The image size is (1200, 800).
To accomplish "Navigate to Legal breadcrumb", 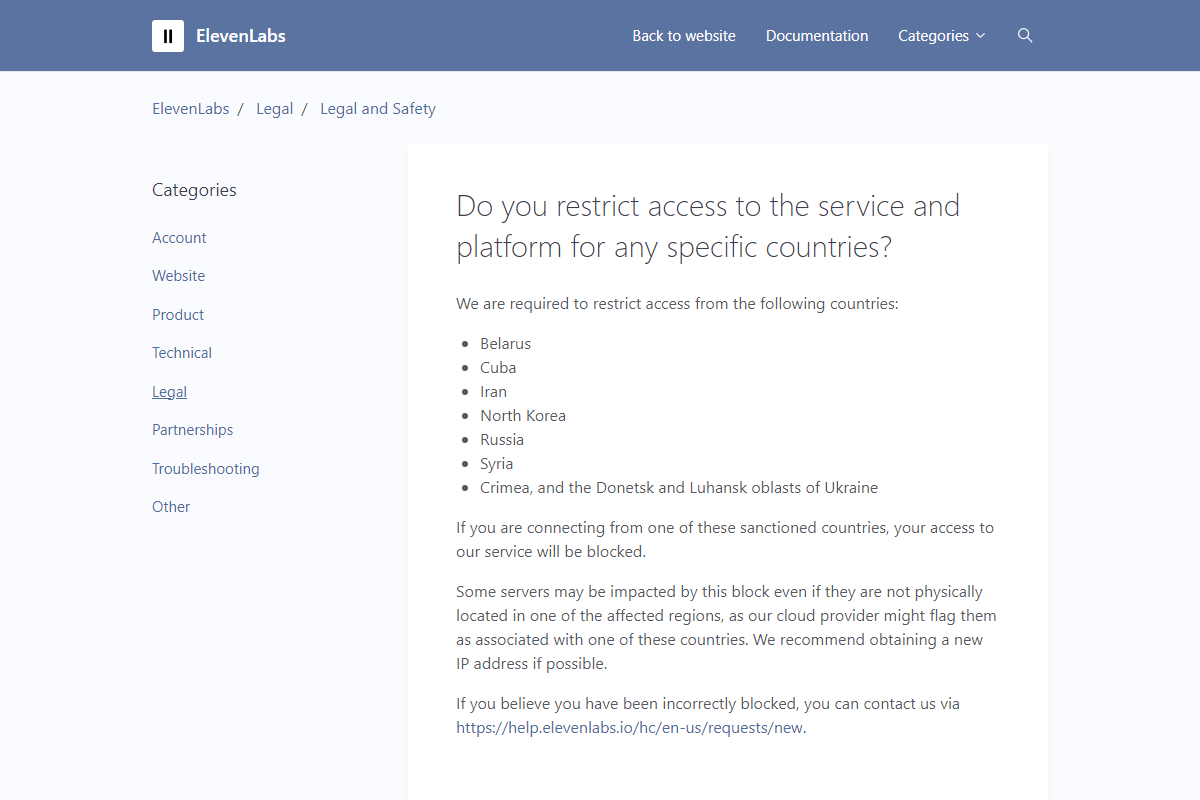I will pos(274,109).
